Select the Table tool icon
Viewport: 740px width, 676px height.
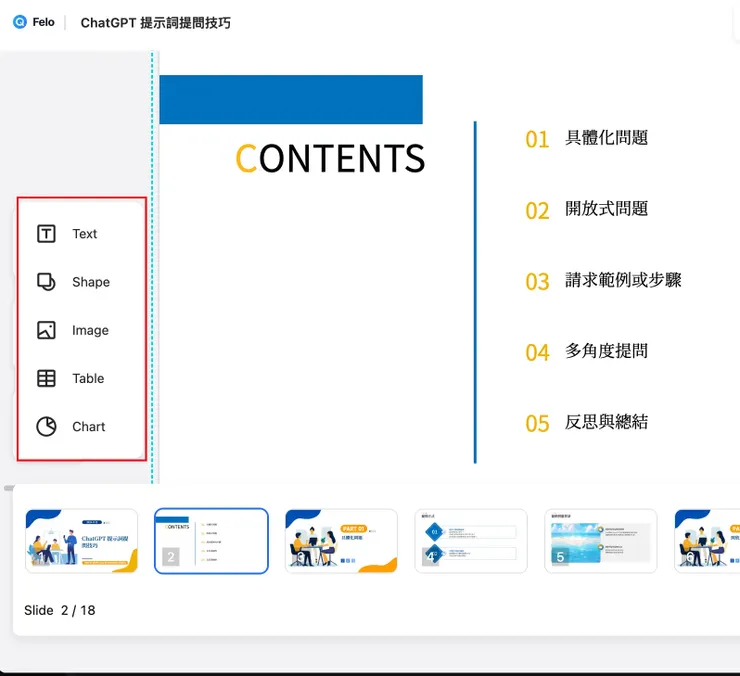(46, 378)
